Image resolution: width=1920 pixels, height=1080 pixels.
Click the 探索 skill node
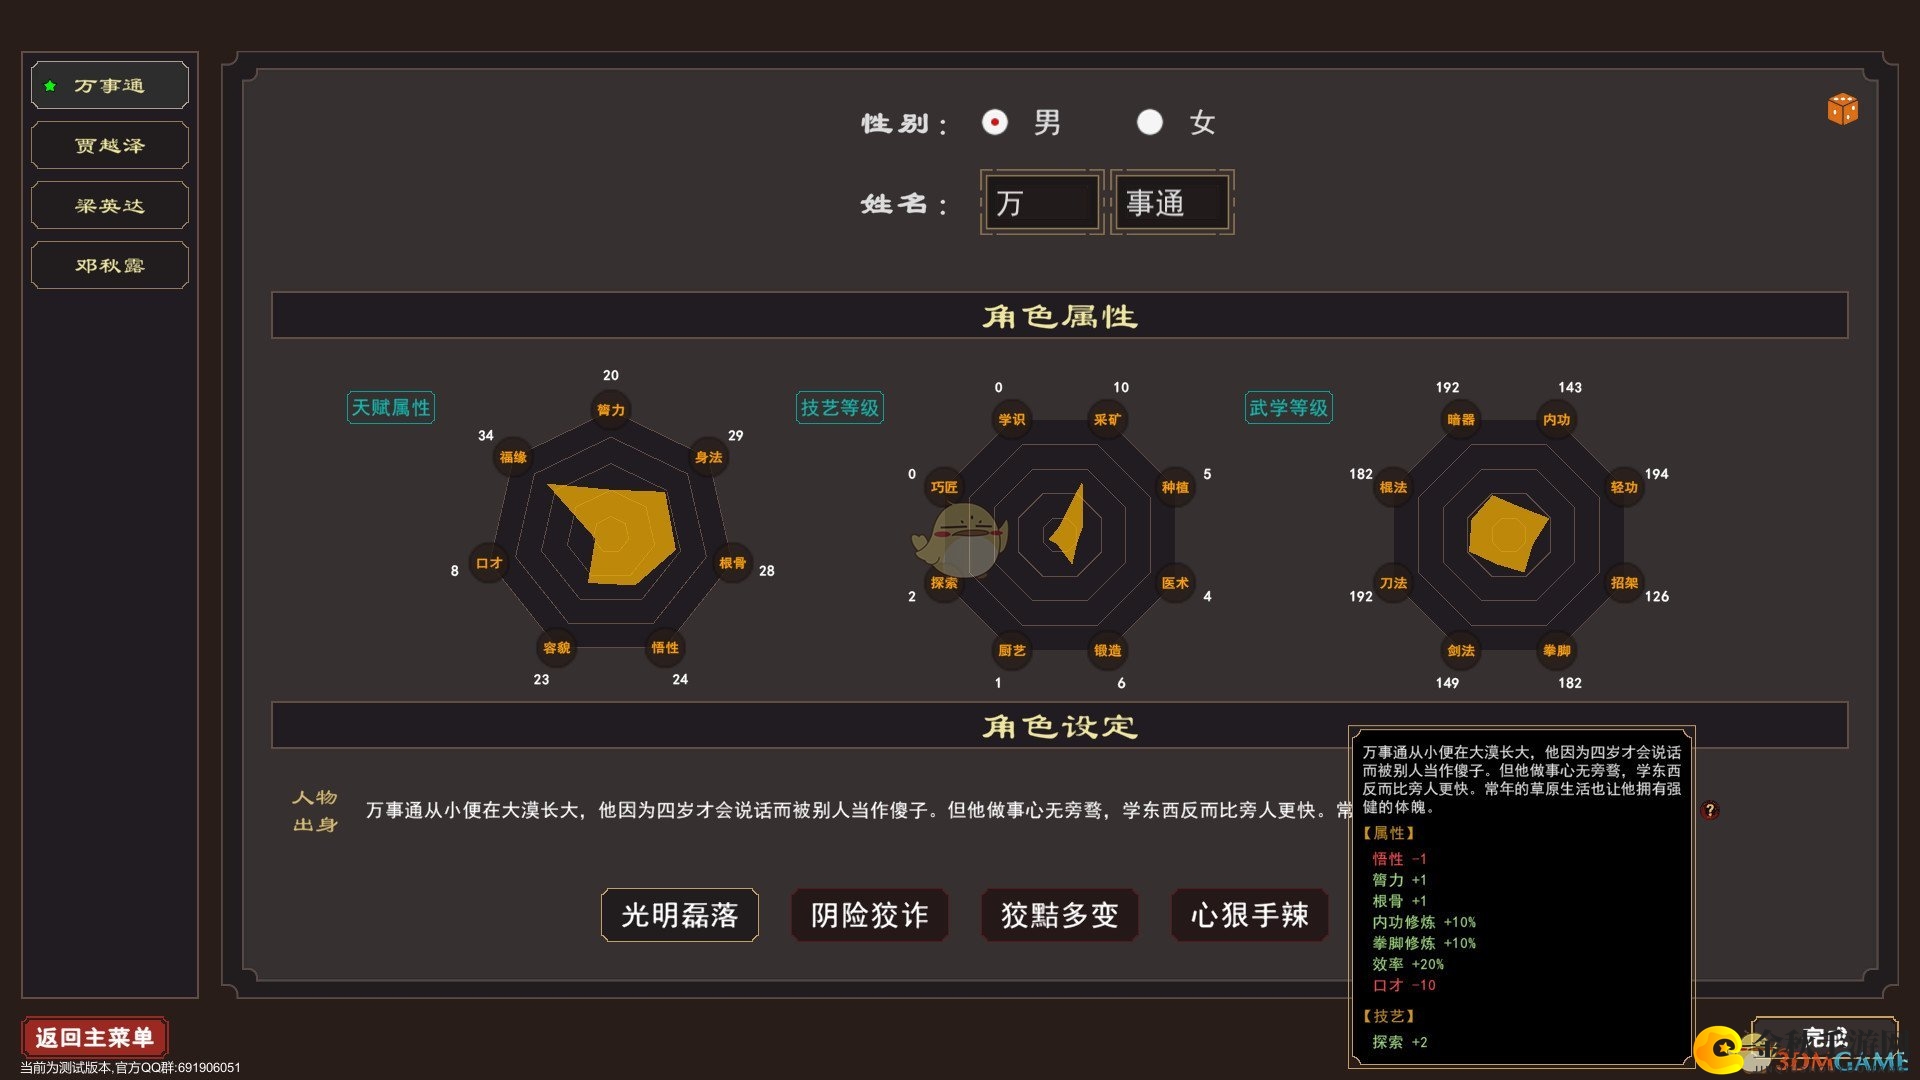pyautogui.click(x=944, y=583)
